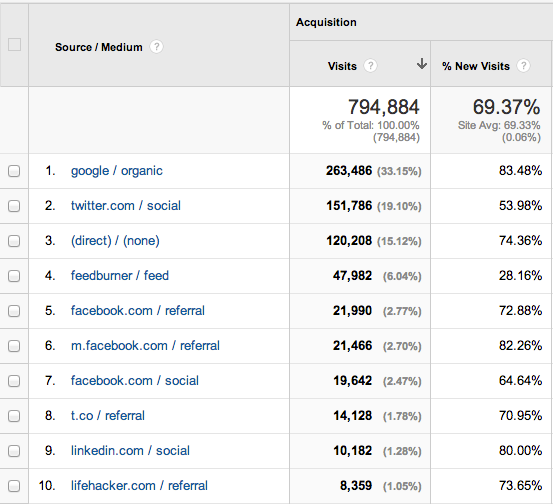This screenshot has width=553, height=504.
Task: Click the Site Avg: 69.33% text
Action: click(x=499, y=125)
